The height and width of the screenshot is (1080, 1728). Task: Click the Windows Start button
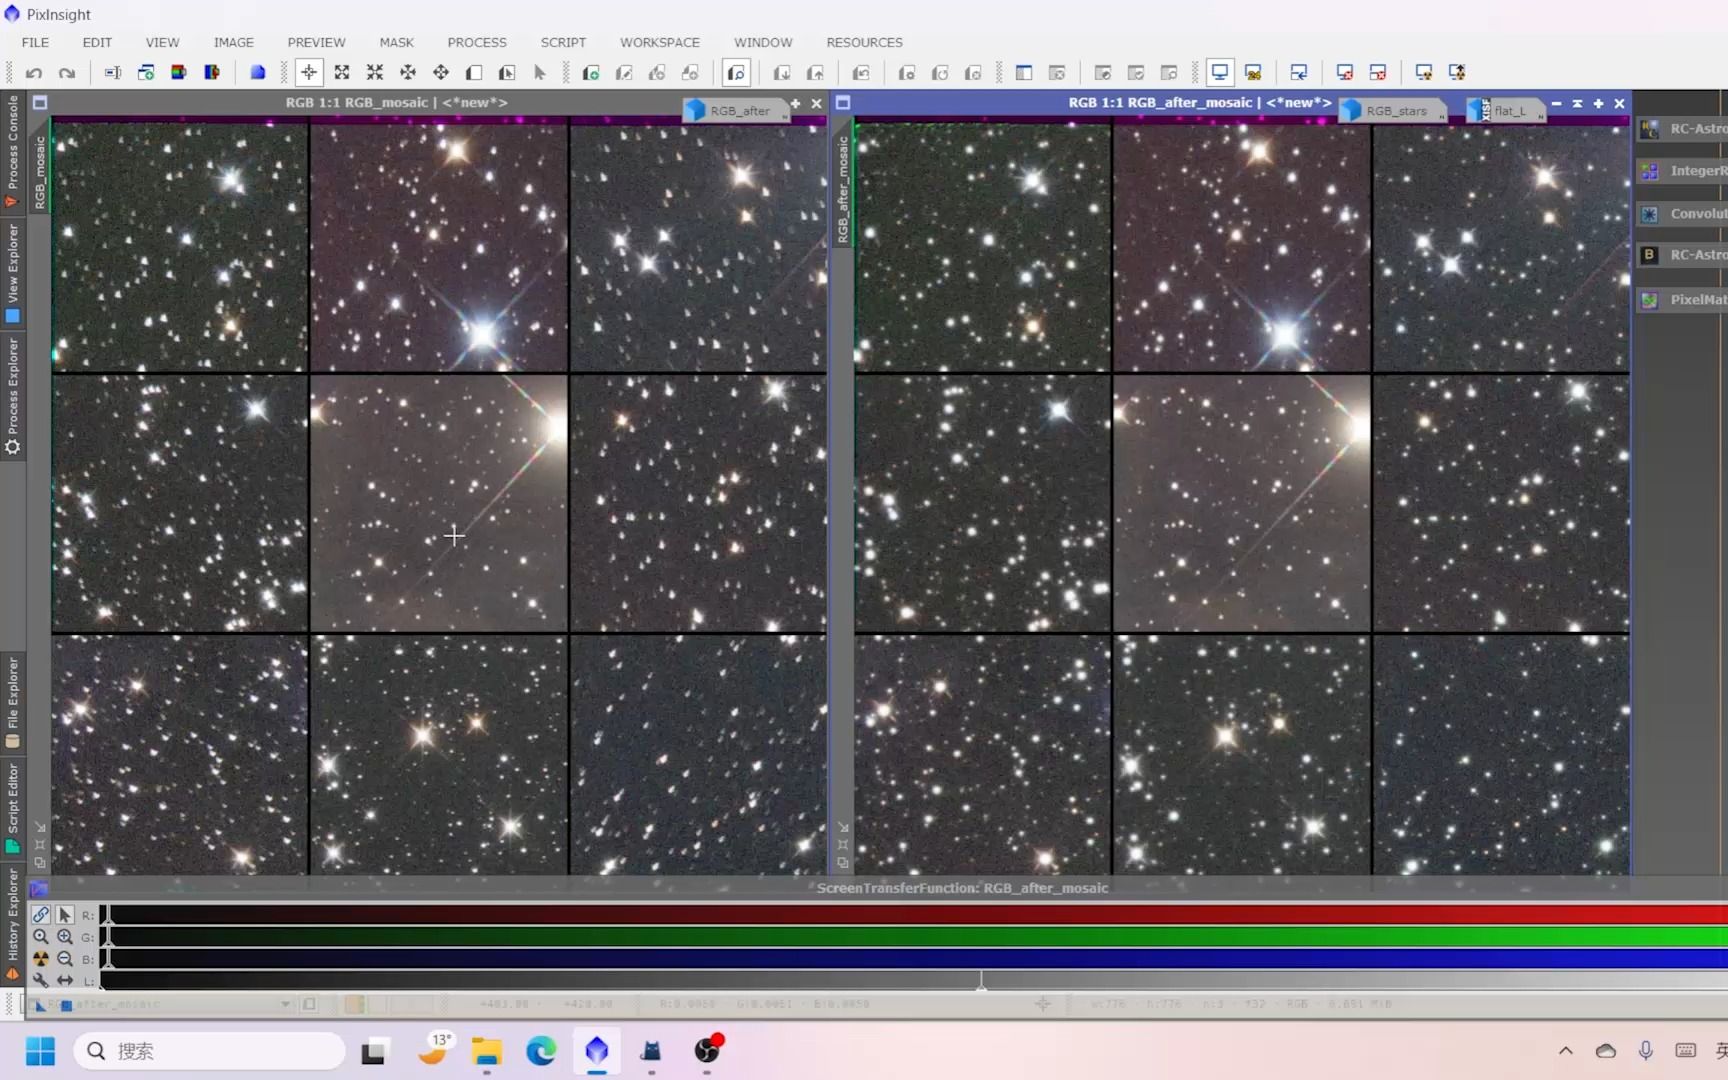[40, 1051]
